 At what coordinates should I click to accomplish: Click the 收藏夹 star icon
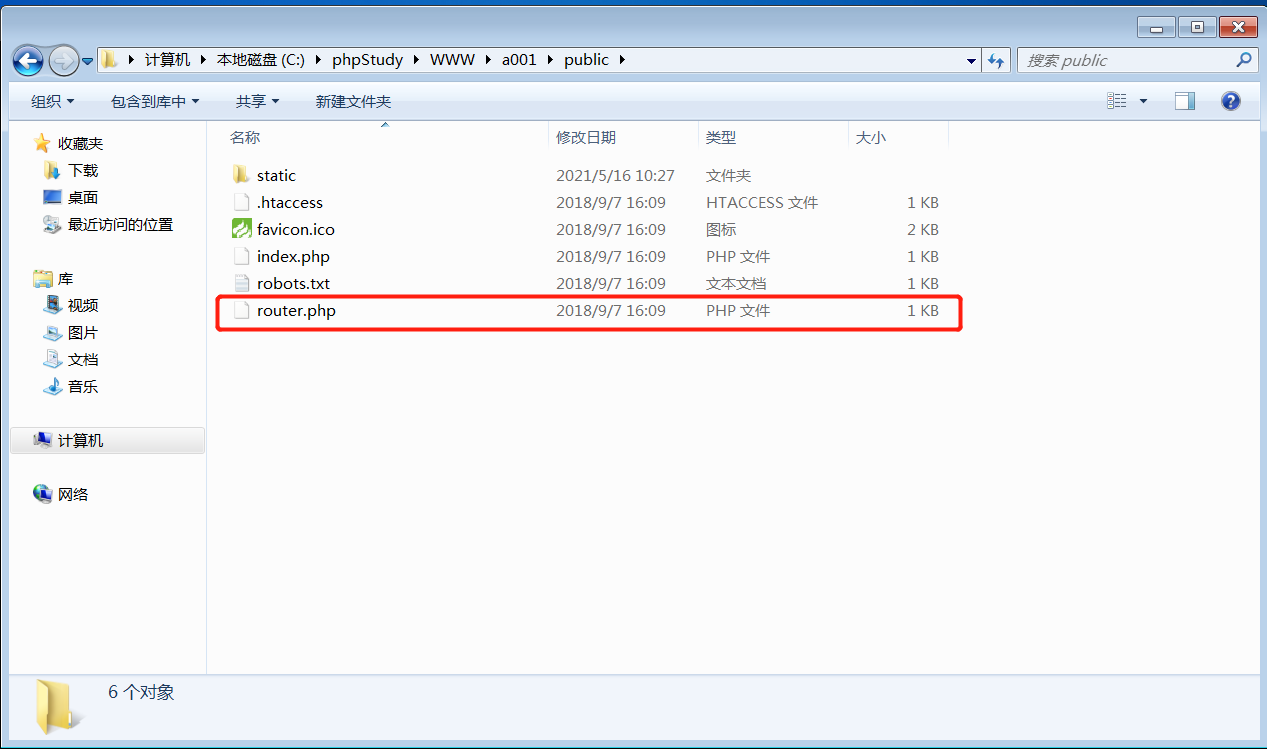tap(42, 143)
